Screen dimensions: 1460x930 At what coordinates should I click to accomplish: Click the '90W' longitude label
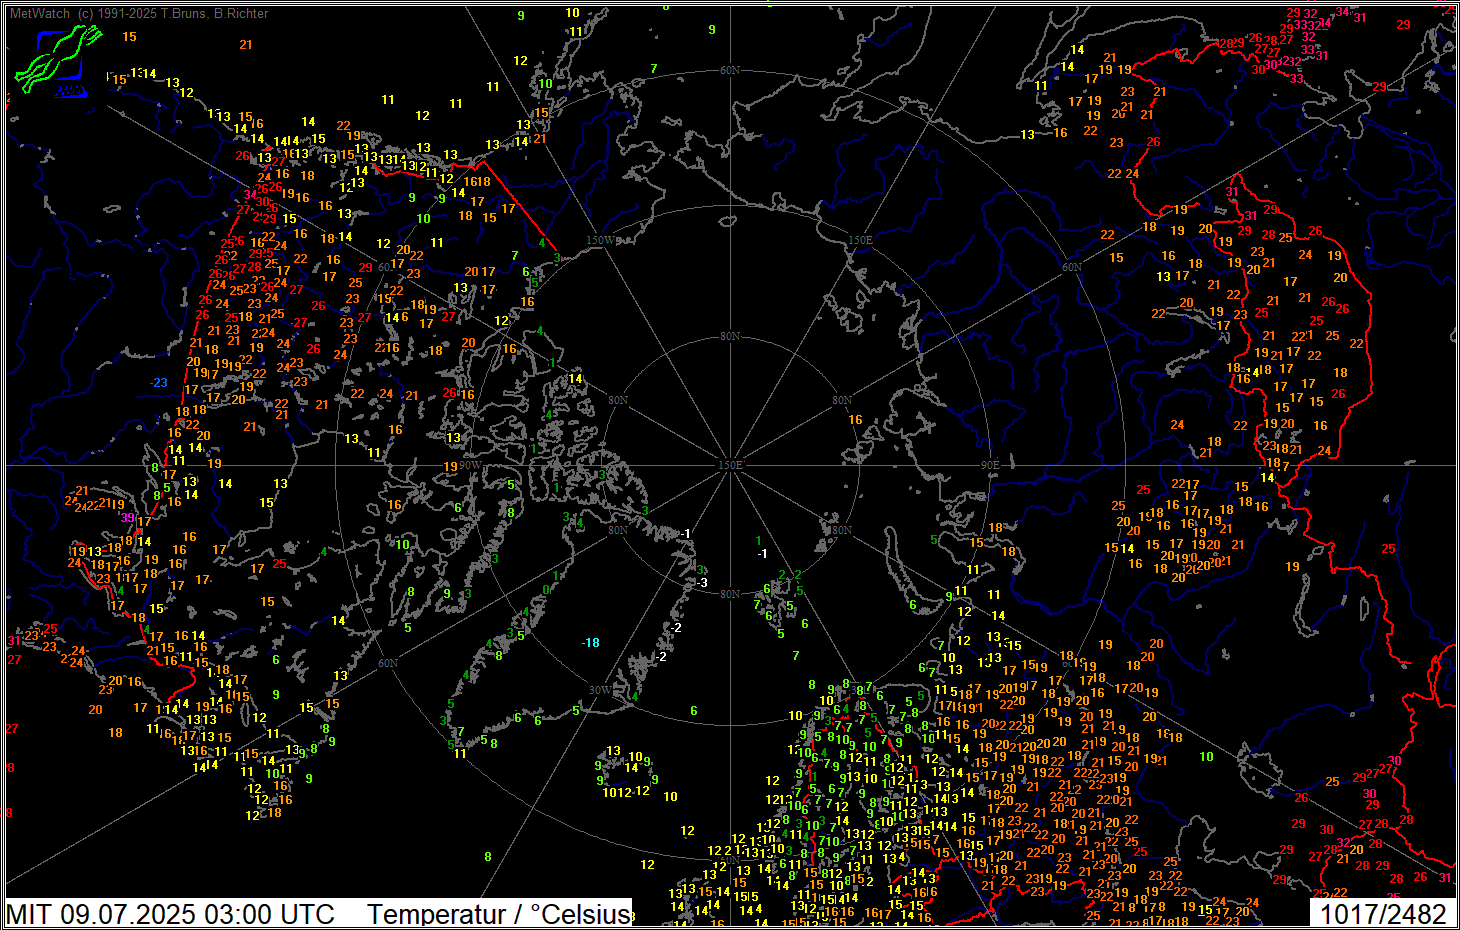[x=471, y=466]
